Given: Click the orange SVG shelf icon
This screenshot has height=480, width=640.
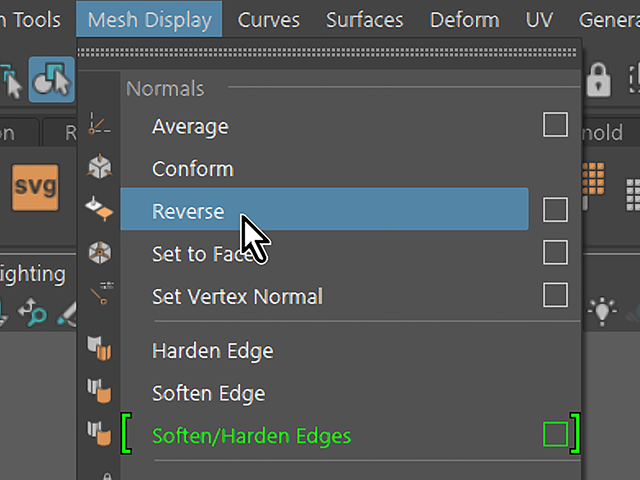Looking at the screenshot, I should point(35,188).
